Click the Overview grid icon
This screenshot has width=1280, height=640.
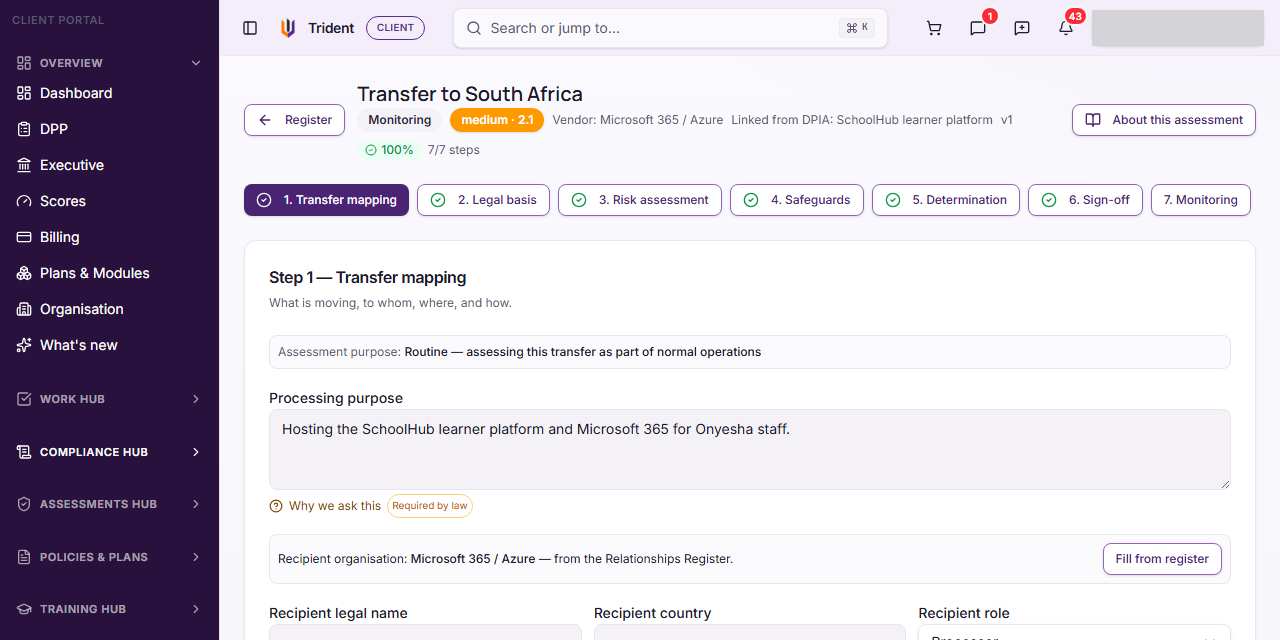click(23, 63)
